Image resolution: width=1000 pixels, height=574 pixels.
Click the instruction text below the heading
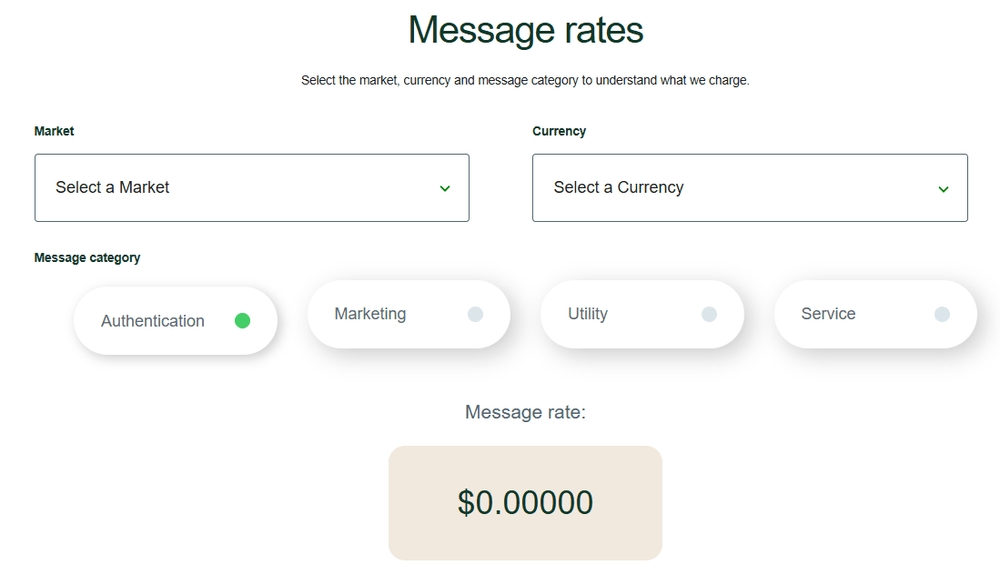pos(525,80)
